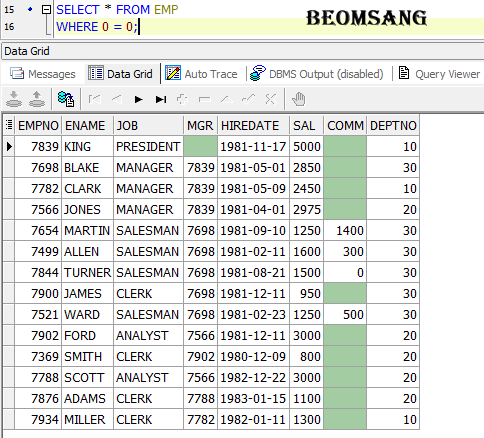484x438 pixels.
Task: Click the JOB column header
Action: tap(149, 125)
